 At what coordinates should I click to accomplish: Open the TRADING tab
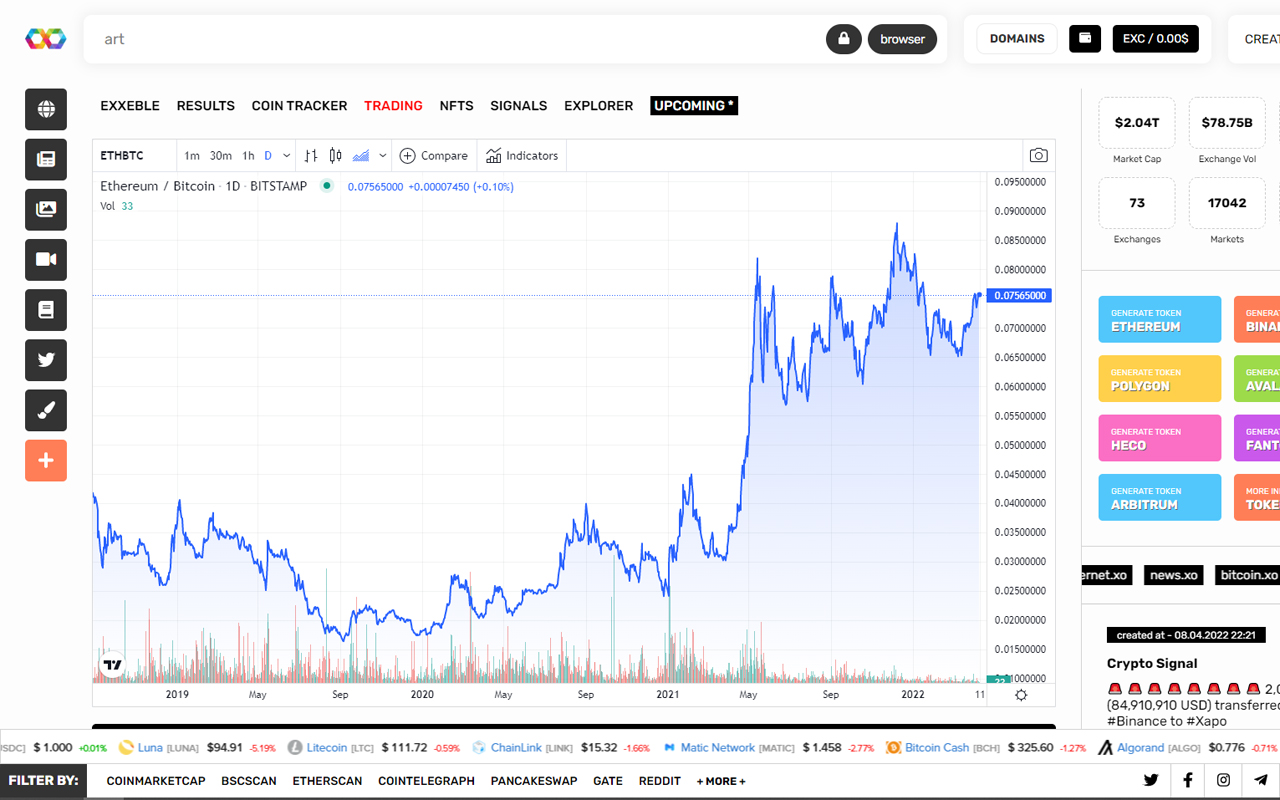[x=393, y=105]
